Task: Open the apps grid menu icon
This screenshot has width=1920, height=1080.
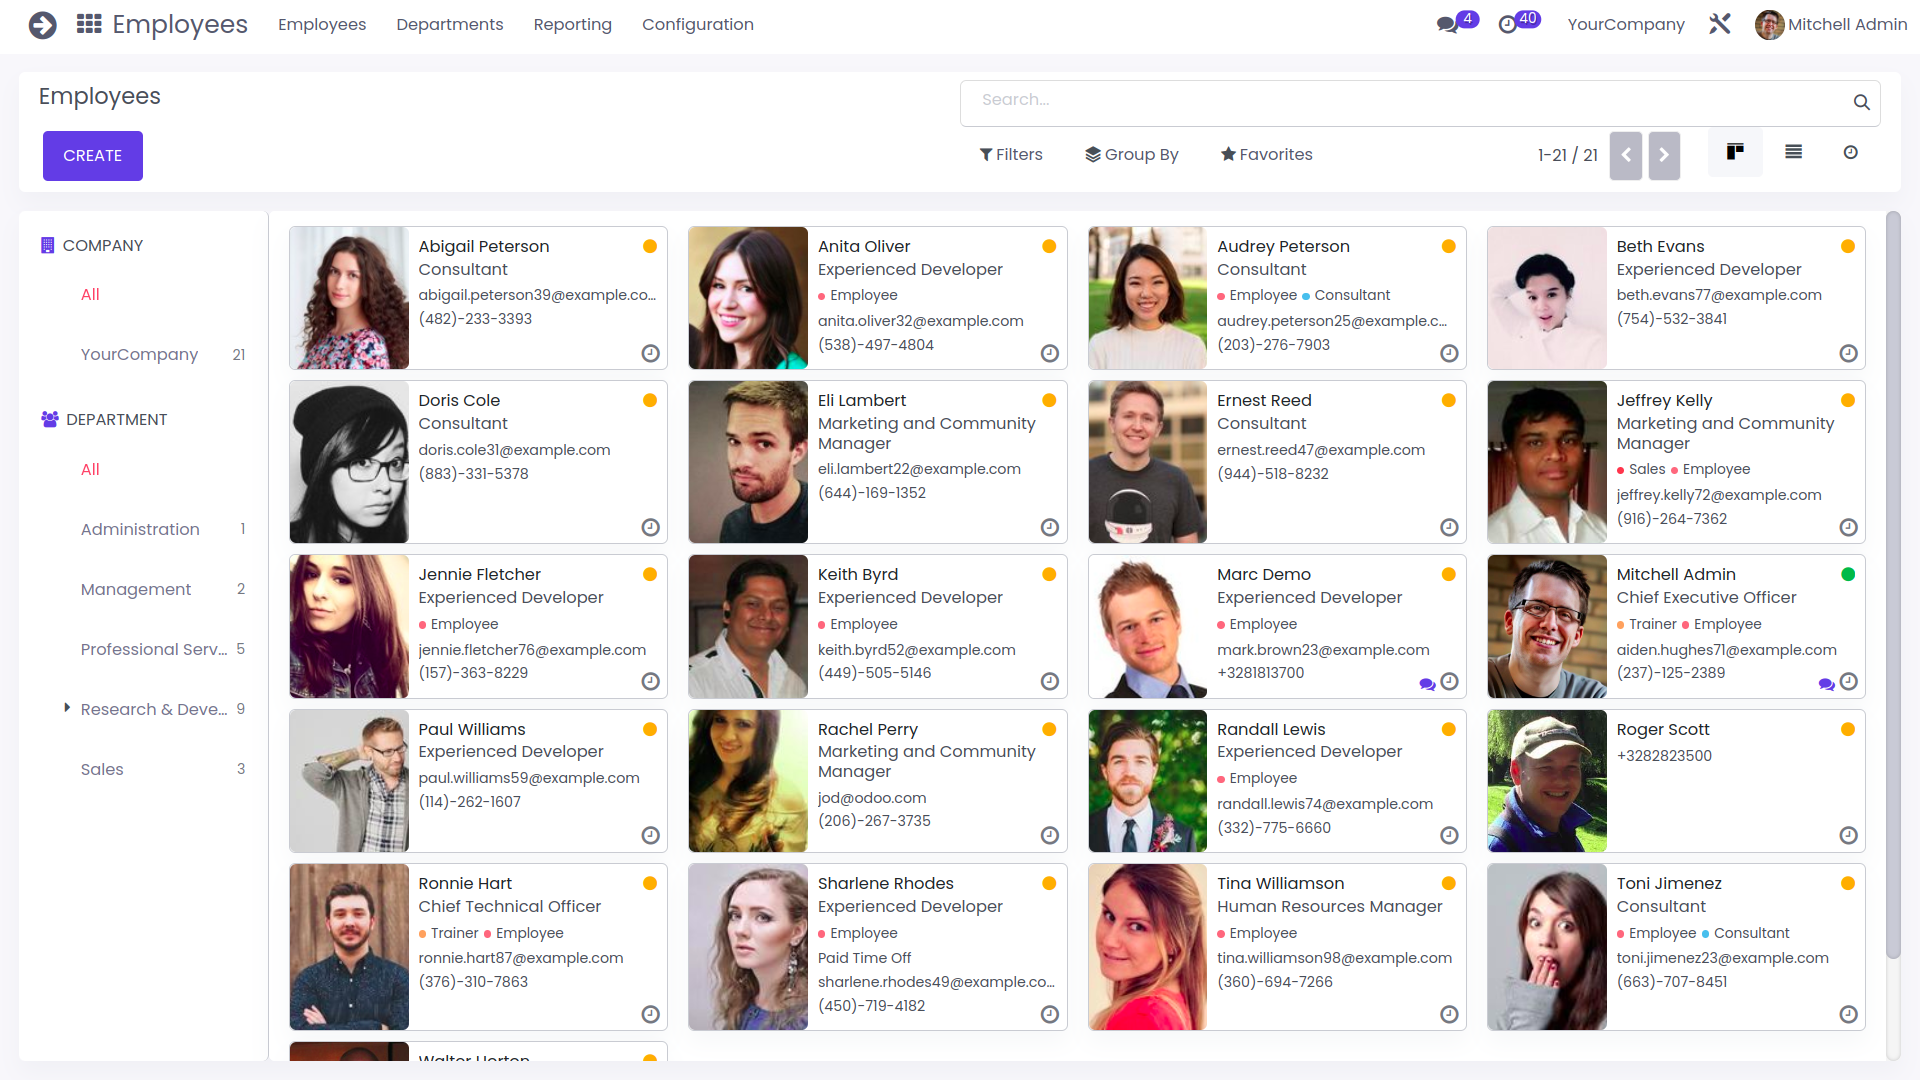Action: point(89,24)
